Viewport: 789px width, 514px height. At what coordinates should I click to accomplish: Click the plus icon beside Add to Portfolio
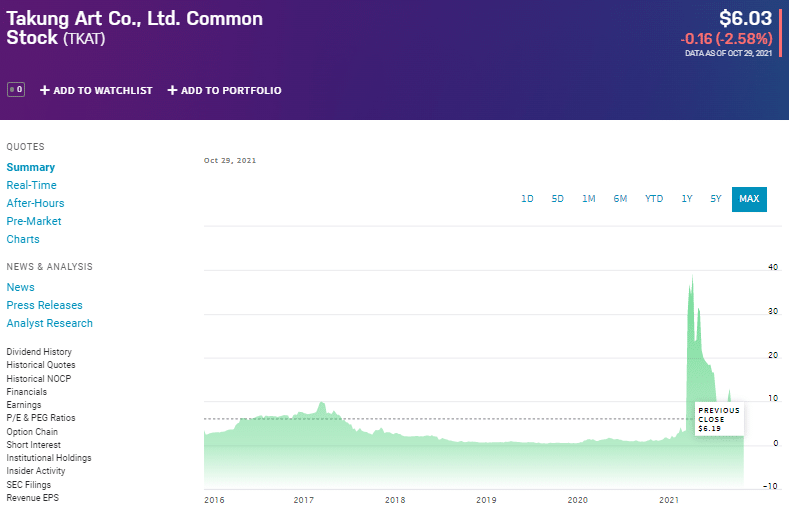pyautogui.click(x=172, y=90)
